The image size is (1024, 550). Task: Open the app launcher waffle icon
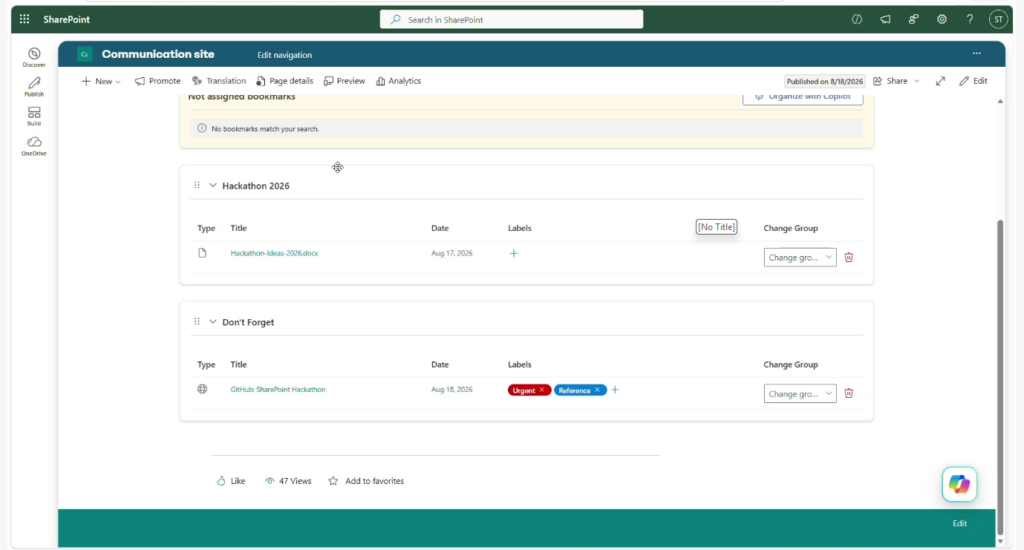point(24,19)
